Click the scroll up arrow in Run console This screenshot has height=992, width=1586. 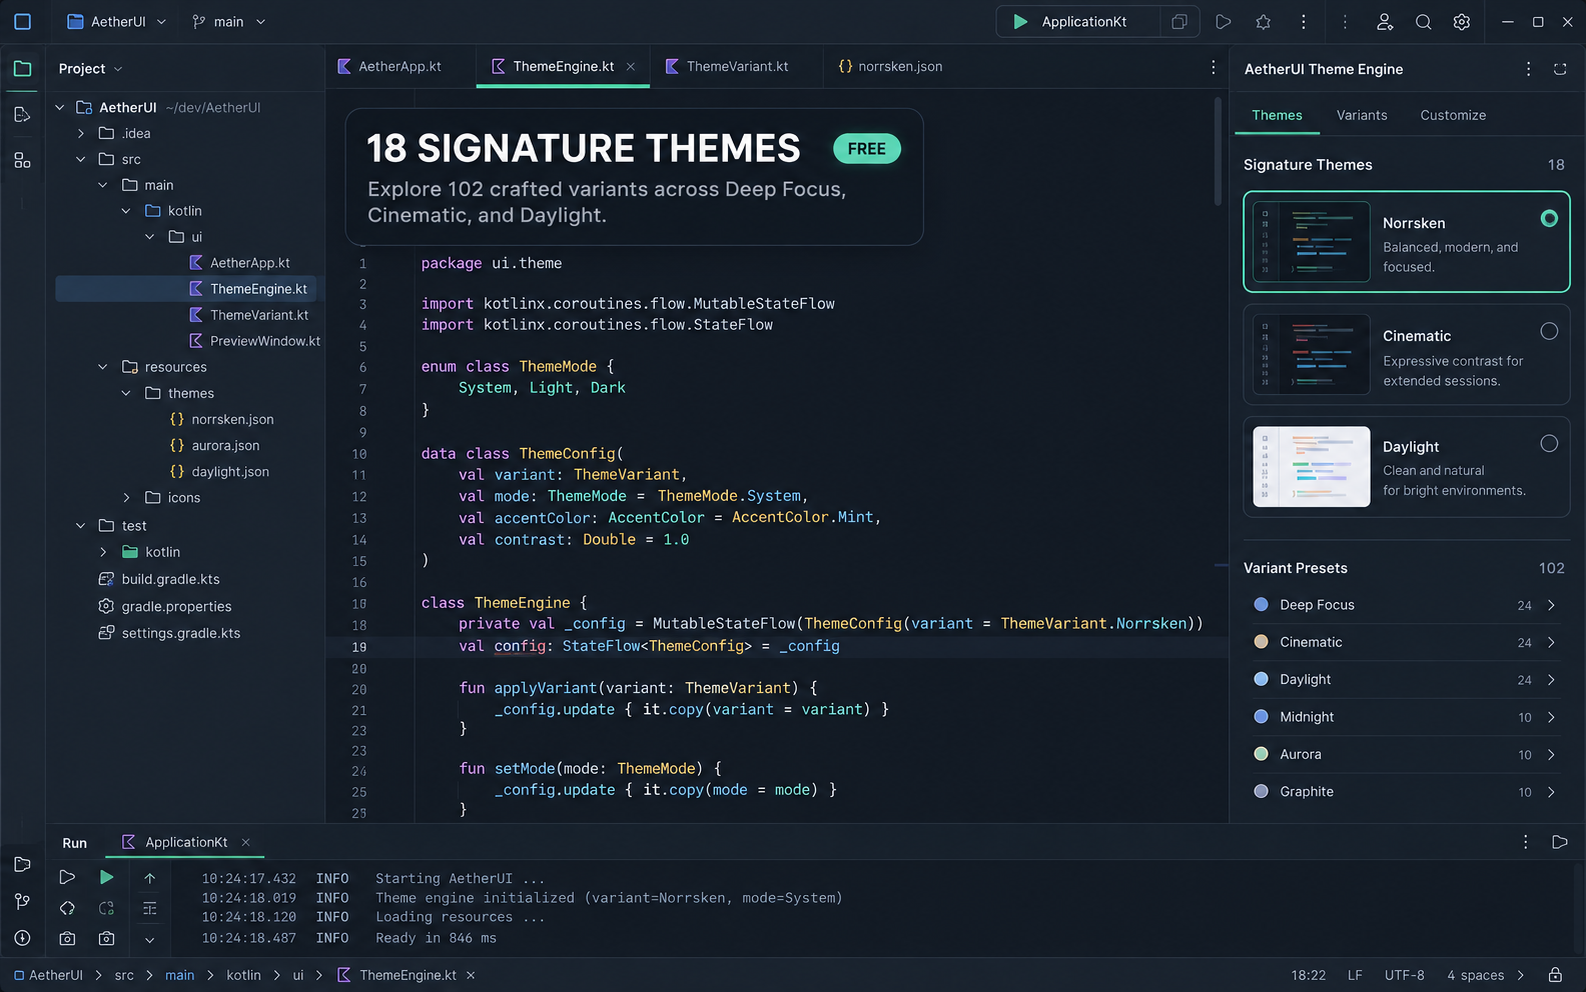pos(149,877)
